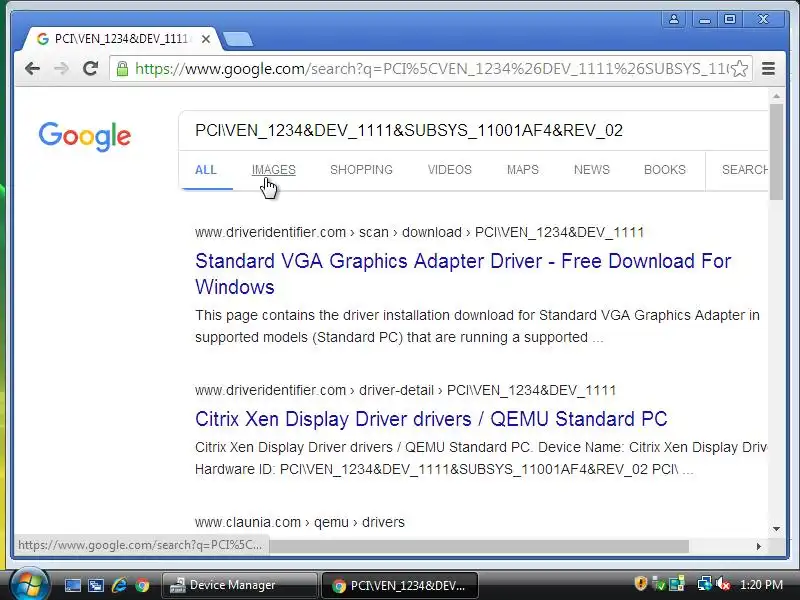Click the network connection tray icon
Viewport: 800px width, 600px height.
tap(705, 584)
